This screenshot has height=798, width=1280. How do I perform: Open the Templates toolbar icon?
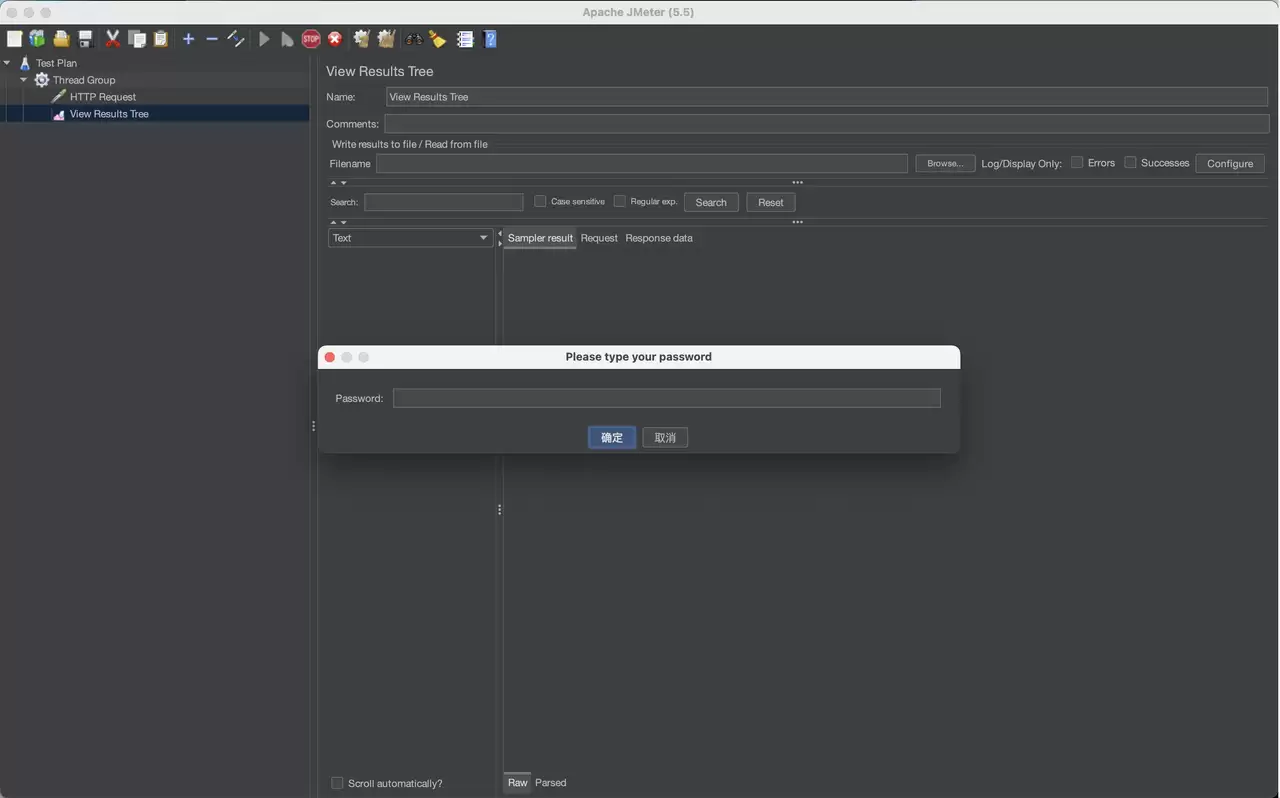click(x=38, y=39)
